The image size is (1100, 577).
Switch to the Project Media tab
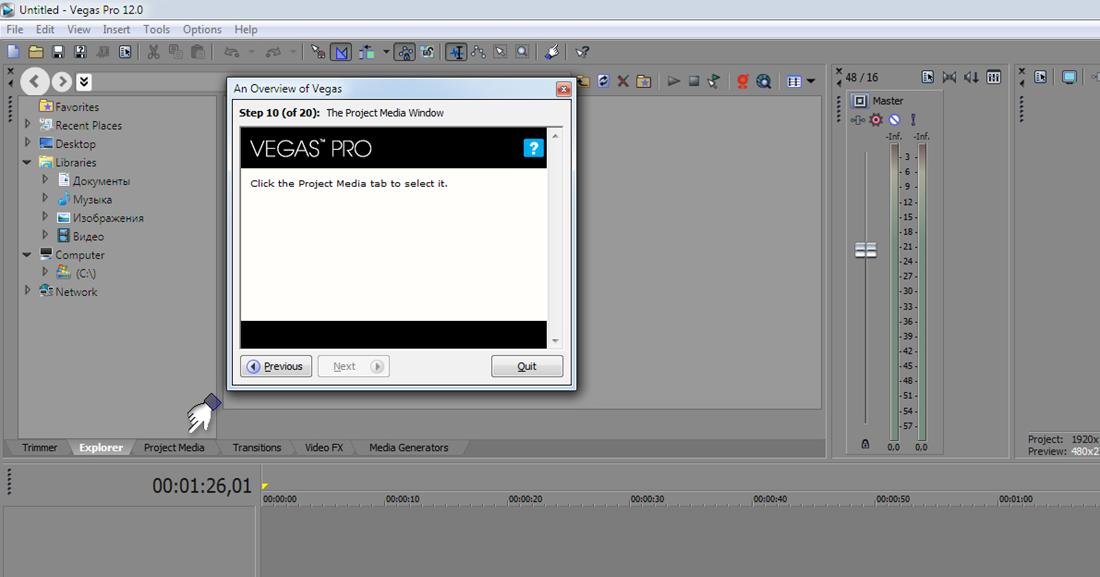[x=174, y=448]
